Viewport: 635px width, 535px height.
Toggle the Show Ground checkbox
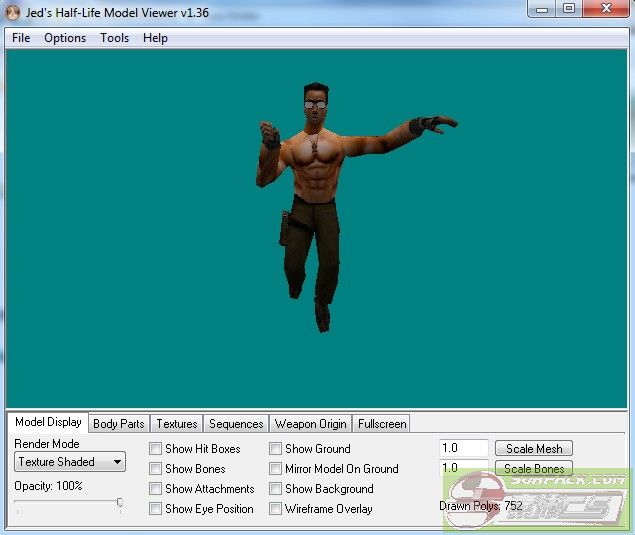[276, 449]
